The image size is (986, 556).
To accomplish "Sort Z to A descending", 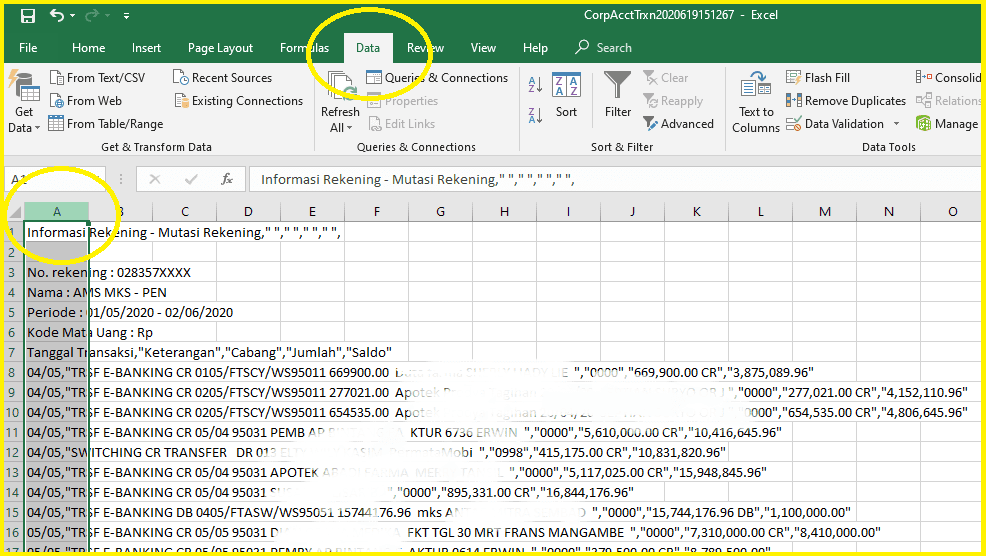I will coord(535,115).
